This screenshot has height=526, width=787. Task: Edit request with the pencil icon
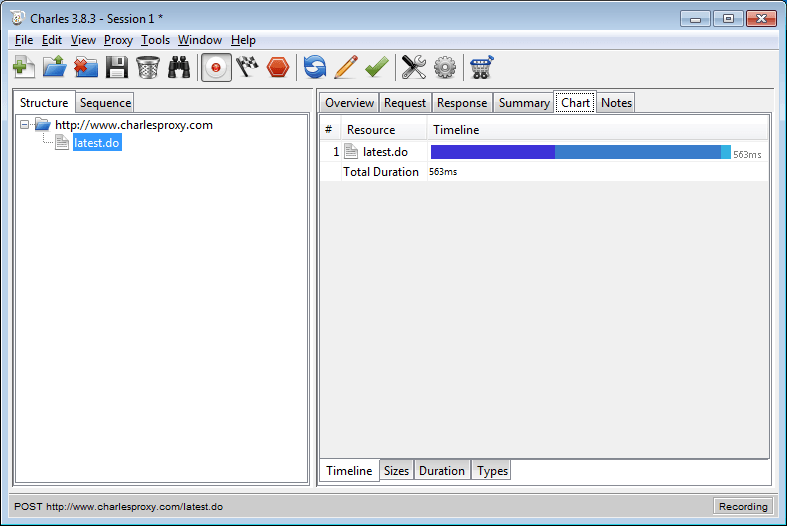[x=346, y=68]
